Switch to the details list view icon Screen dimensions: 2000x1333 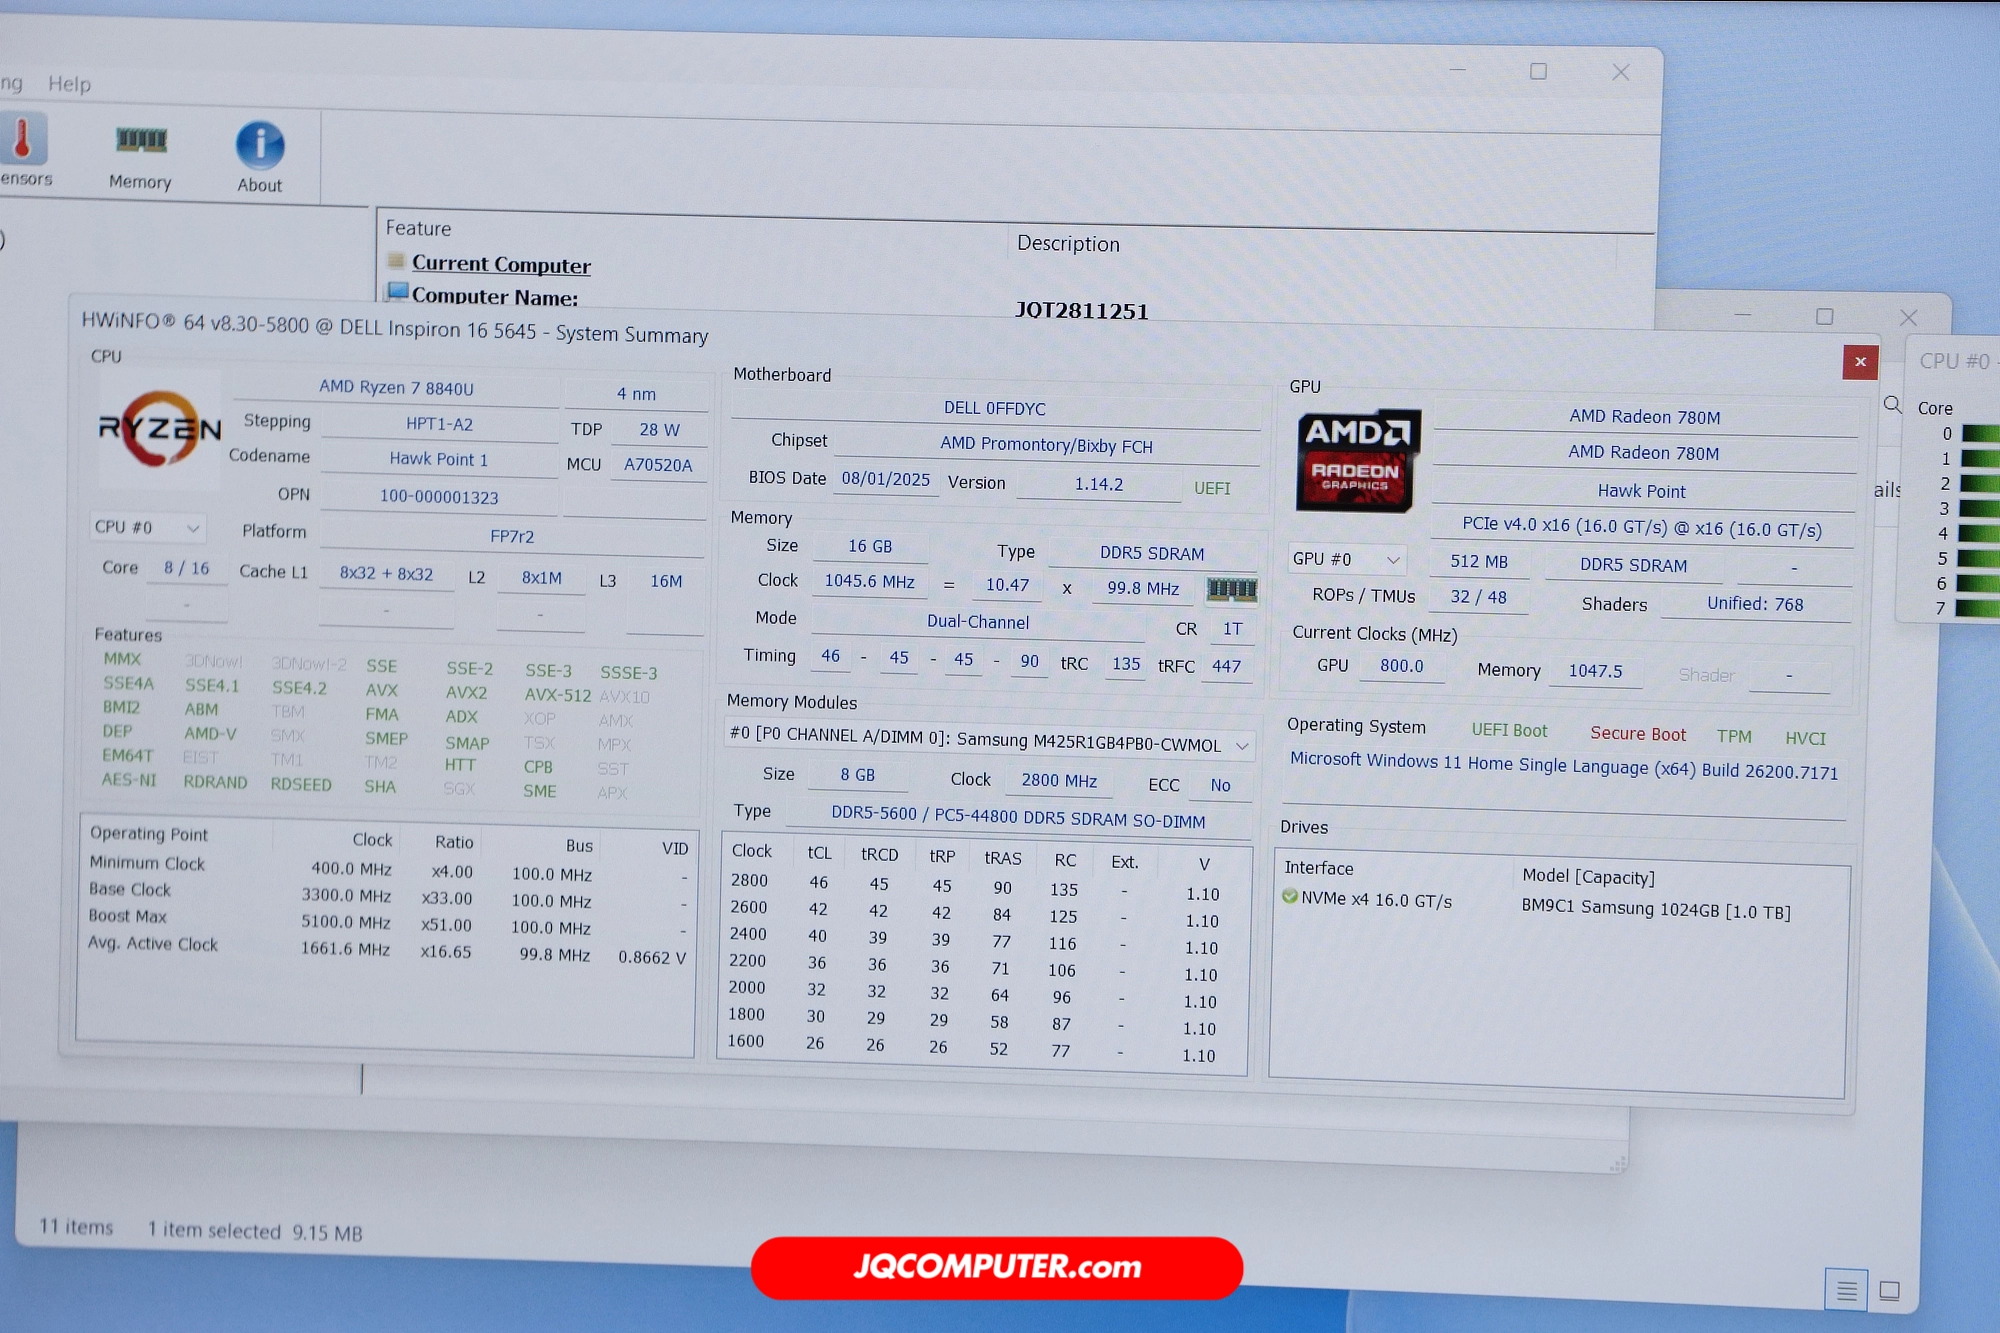pos(1845,1290)
